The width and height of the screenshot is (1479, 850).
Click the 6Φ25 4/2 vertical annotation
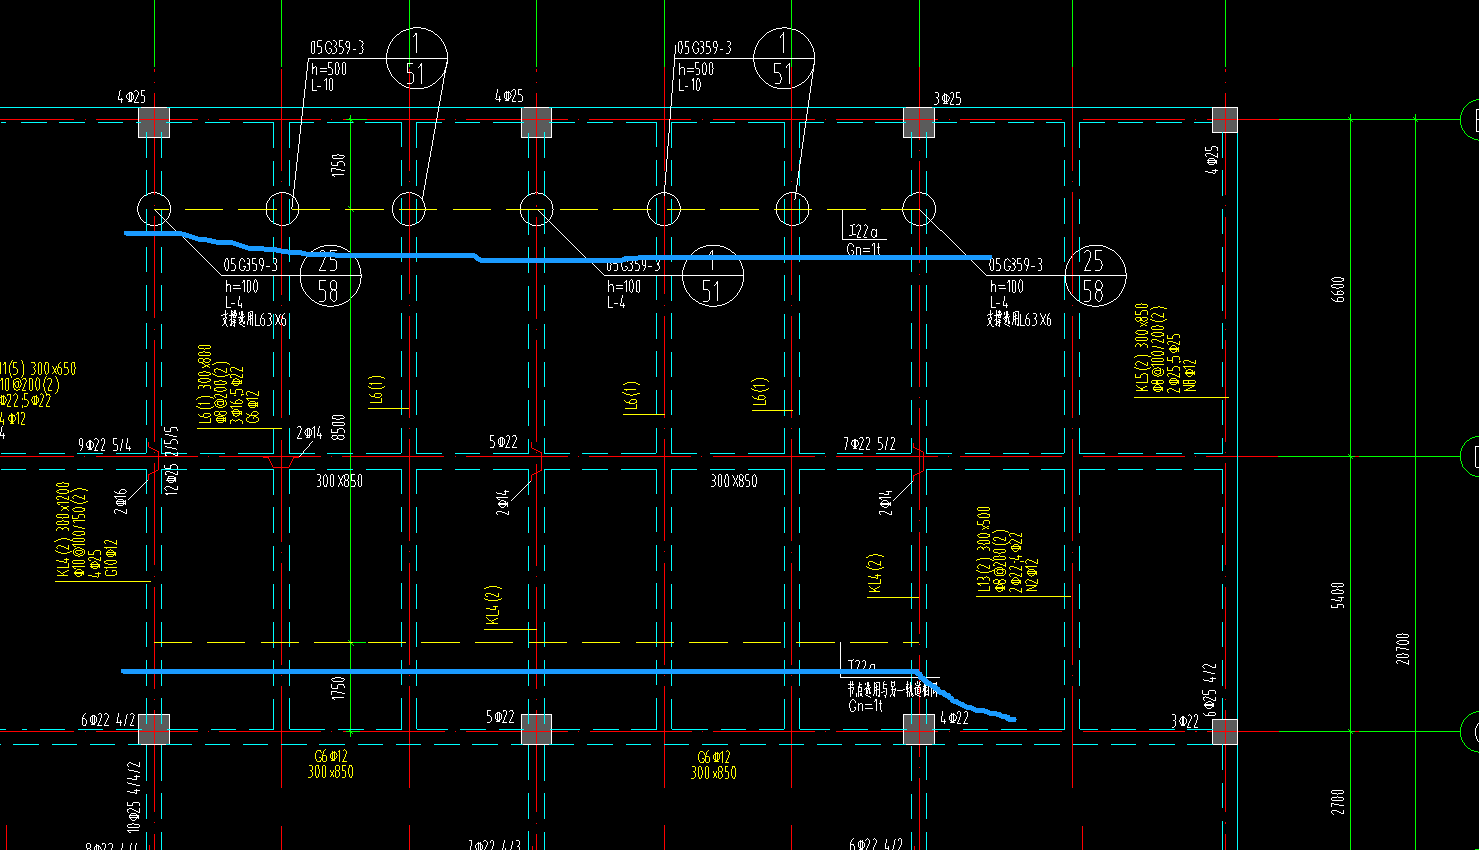(x=1211, y=689)
